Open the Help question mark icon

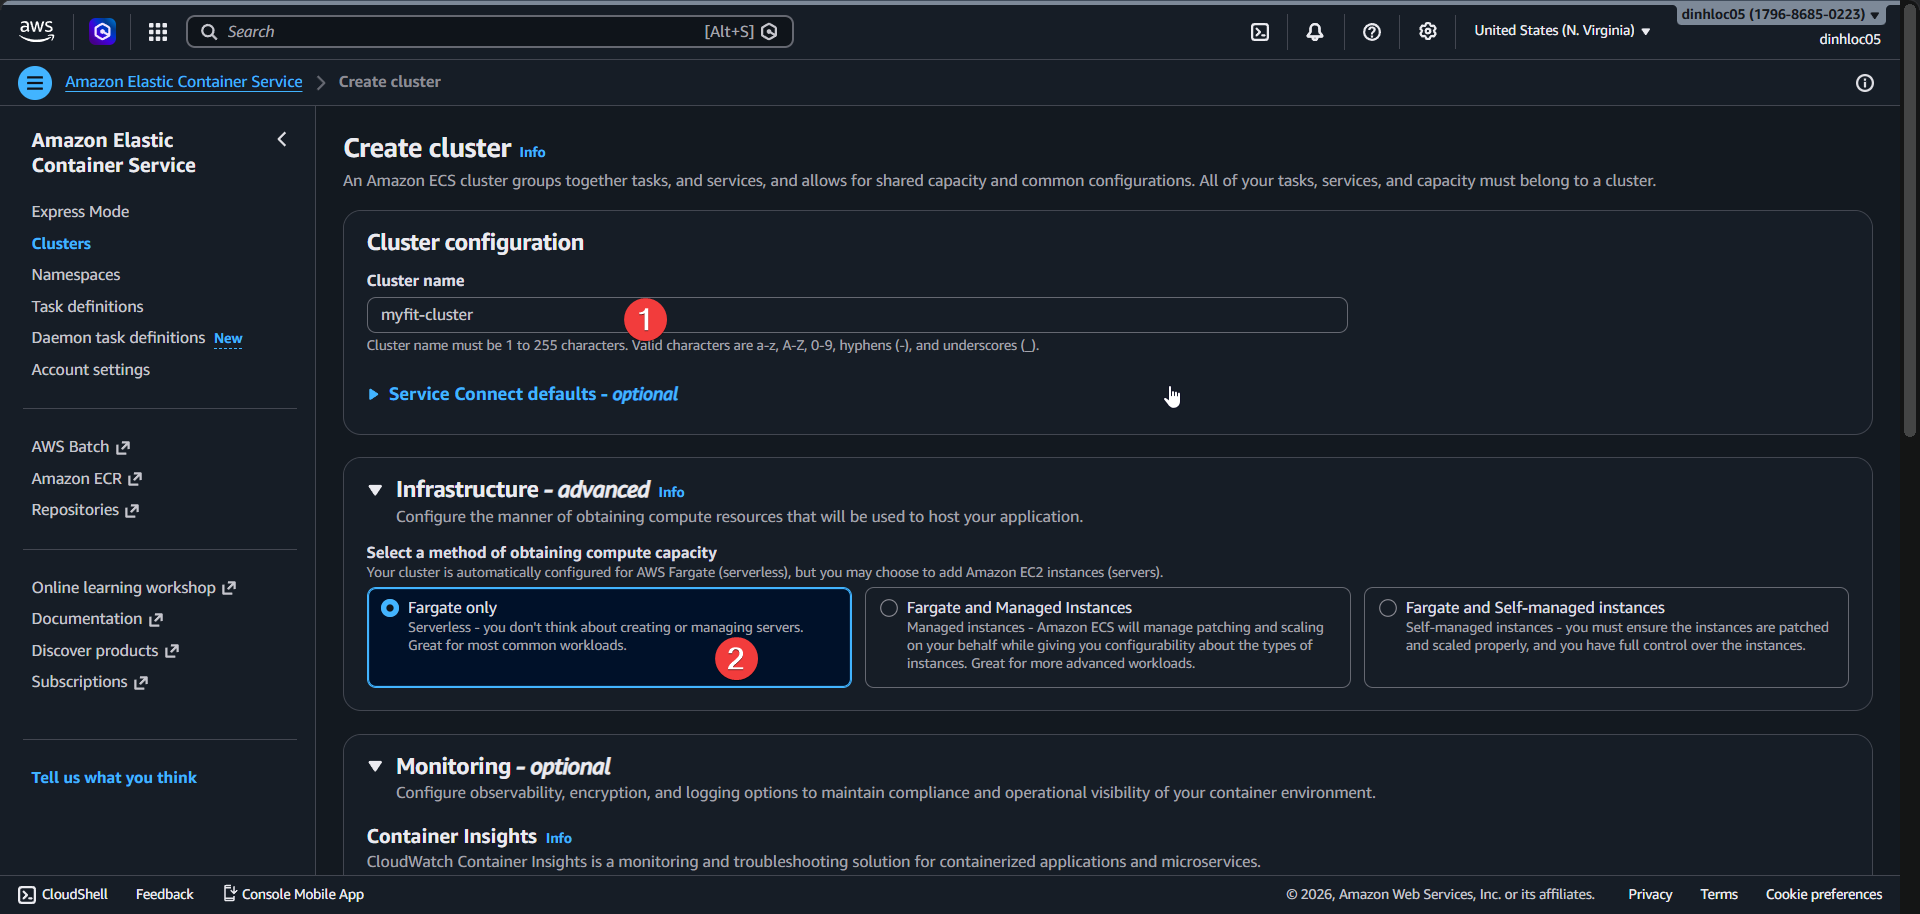pos(1371,31)
